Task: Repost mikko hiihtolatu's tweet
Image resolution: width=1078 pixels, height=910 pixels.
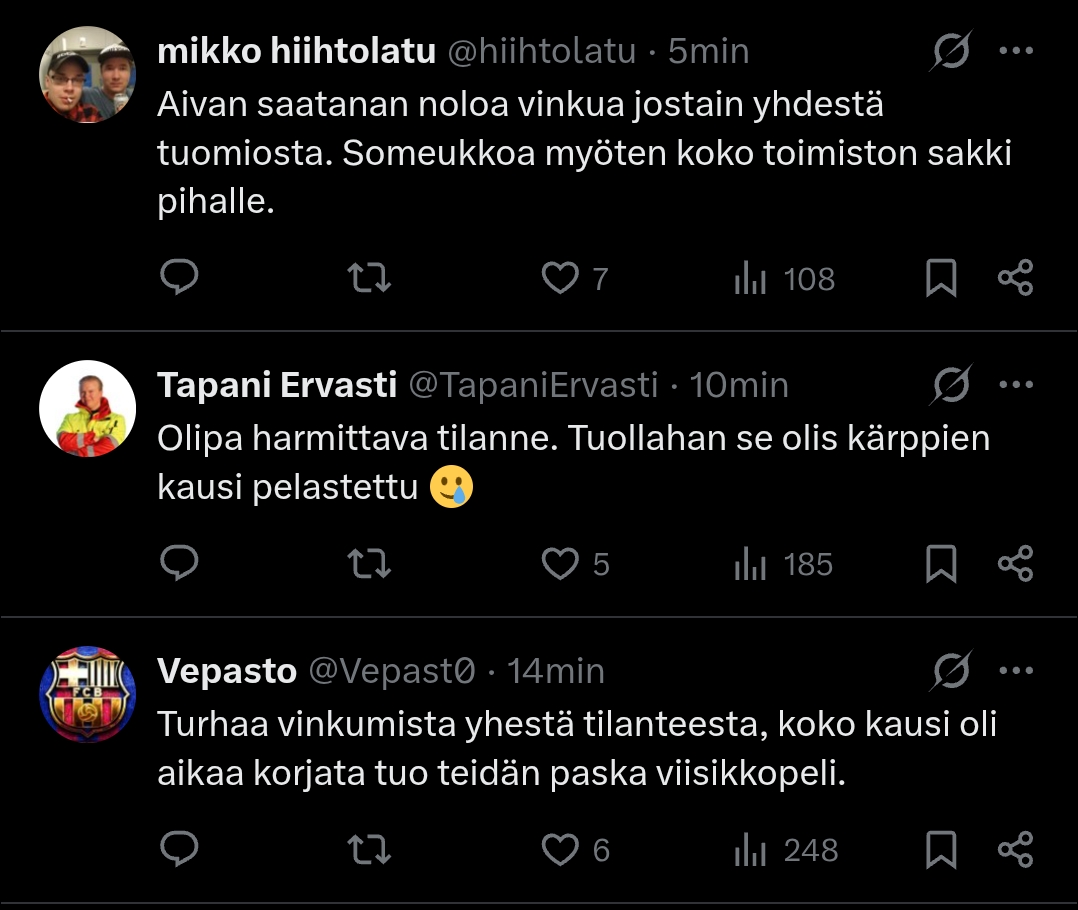Action: click(x=372, y=278)
